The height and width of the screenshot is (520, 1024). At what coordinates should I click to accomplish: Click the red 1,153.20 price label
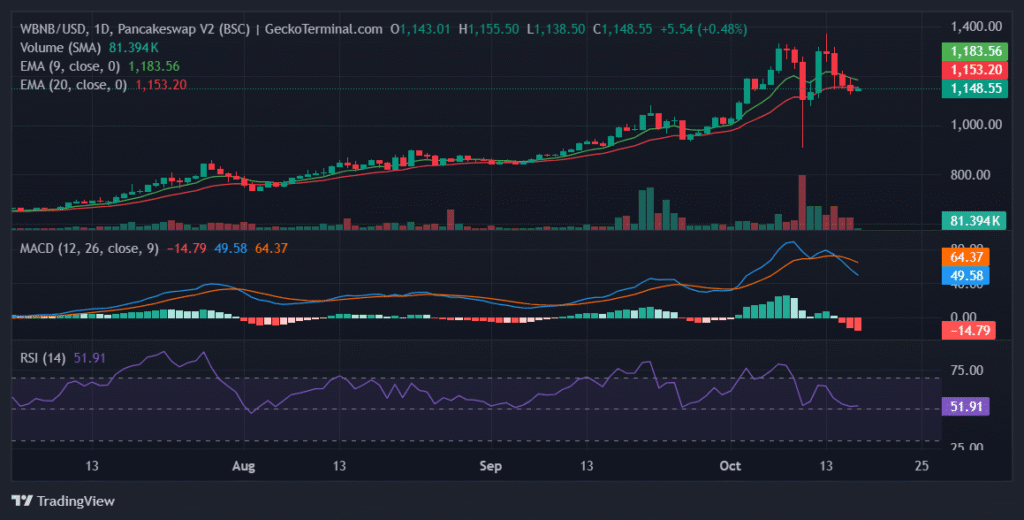[x=974, y=70]
